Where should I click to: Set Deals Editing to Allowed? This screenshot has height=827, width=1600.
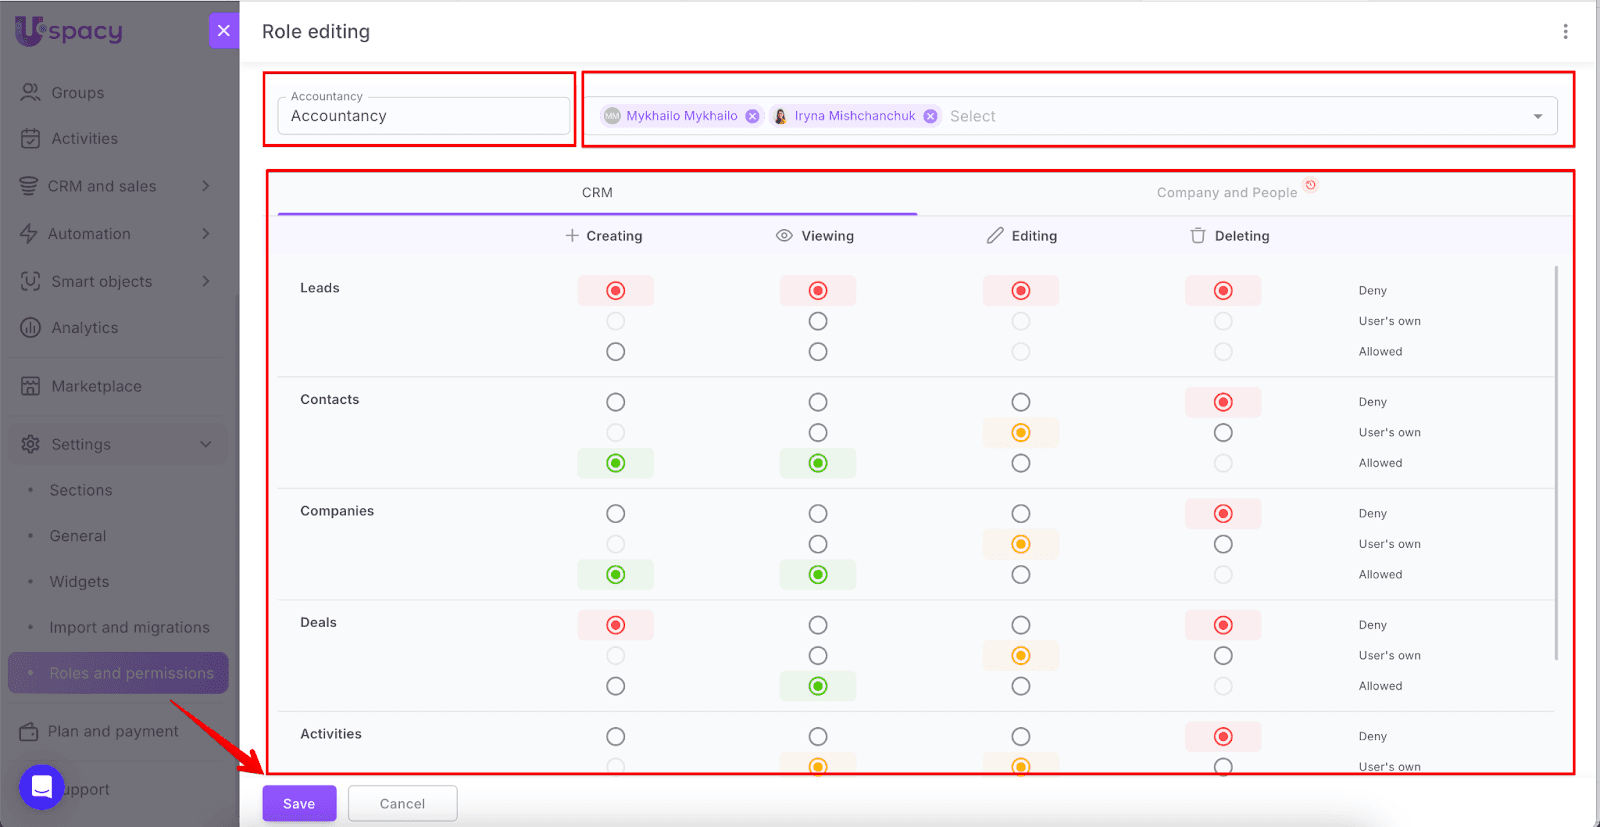[x=1020, y=686]
